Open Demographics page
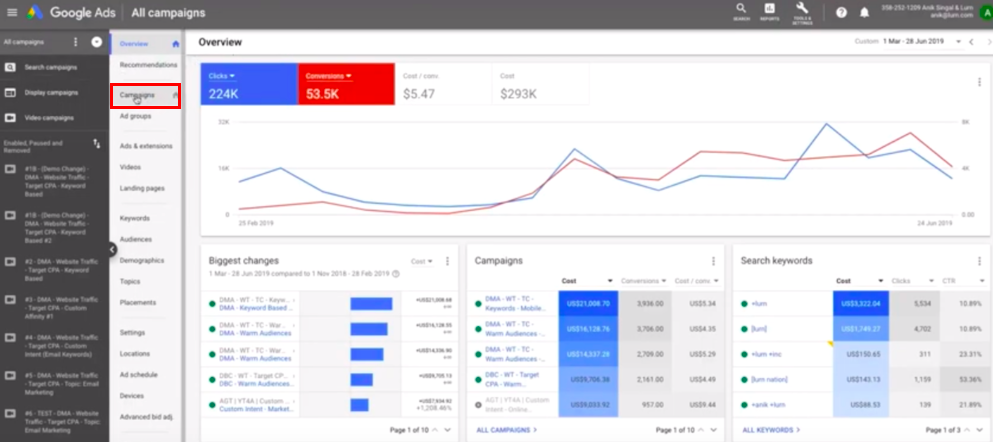Viewport: 993px width, 442px height. click(x=142, y=260)
